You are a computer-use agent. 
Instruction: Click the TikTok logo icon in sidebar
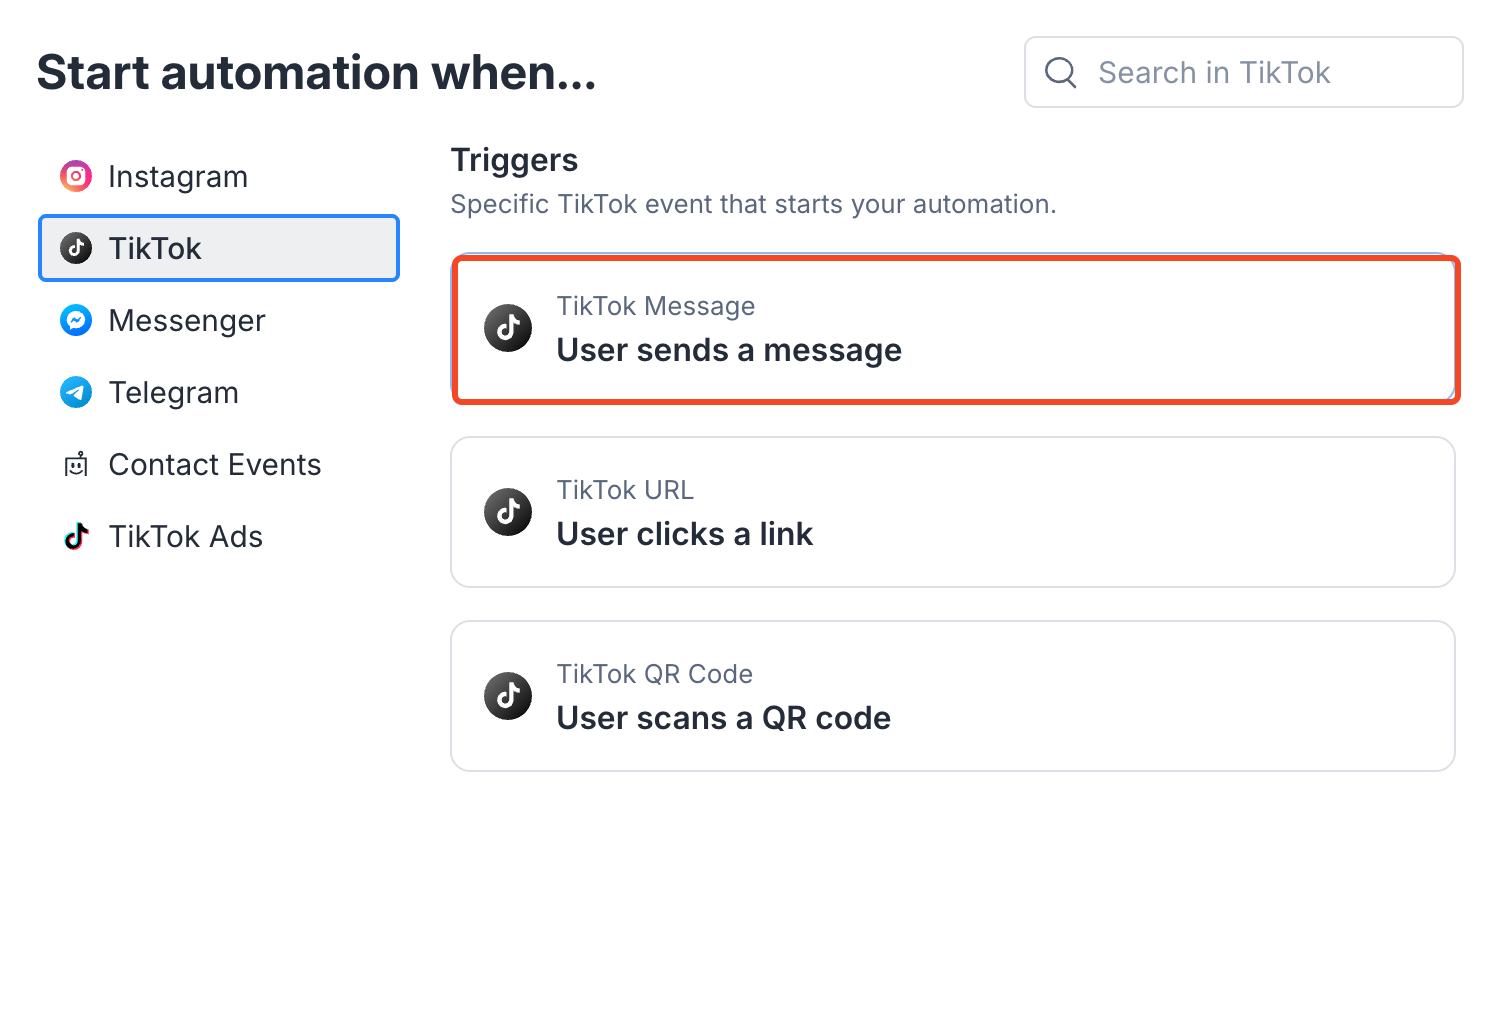tap(76, 248)
